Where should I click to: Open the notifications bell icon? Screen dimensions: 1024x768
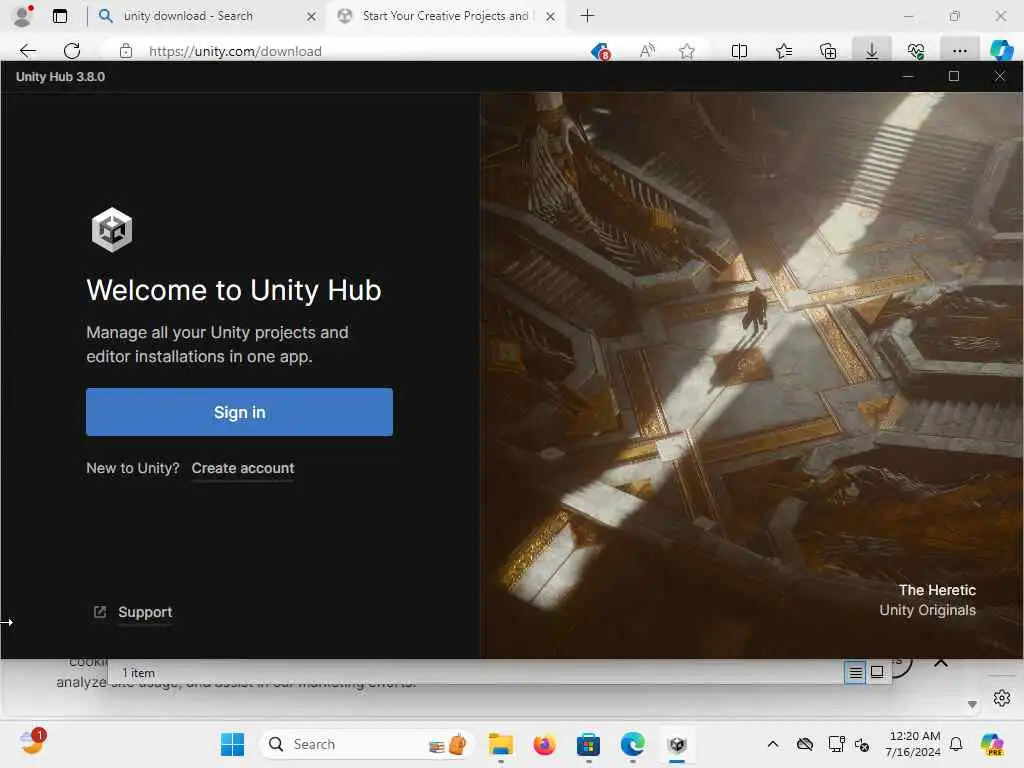(956, 744)
